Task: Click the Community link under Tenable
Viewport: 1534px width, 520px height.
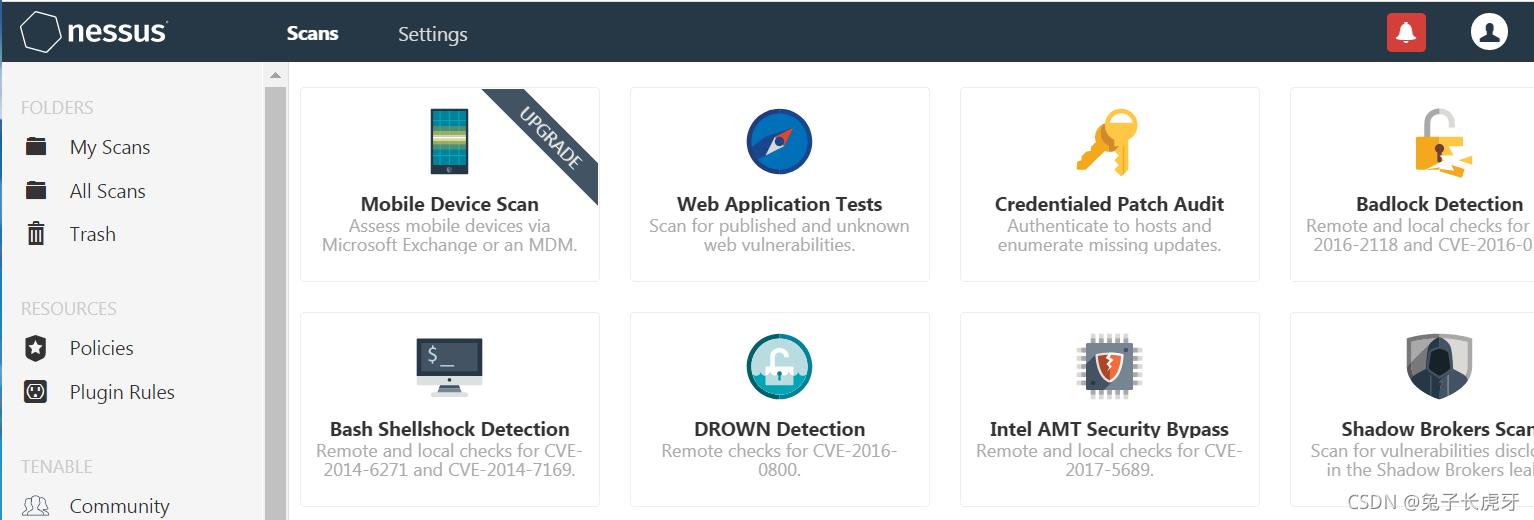Action: point(119,506)
